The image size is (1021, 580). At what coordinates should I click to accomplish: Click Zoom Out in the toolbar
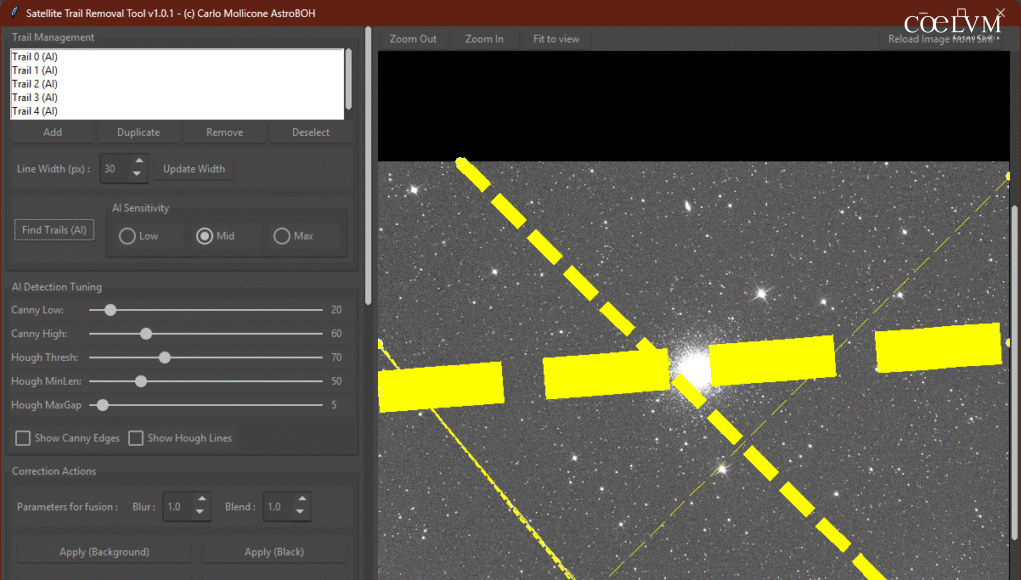pyautogui.click(x=413, y=39)
